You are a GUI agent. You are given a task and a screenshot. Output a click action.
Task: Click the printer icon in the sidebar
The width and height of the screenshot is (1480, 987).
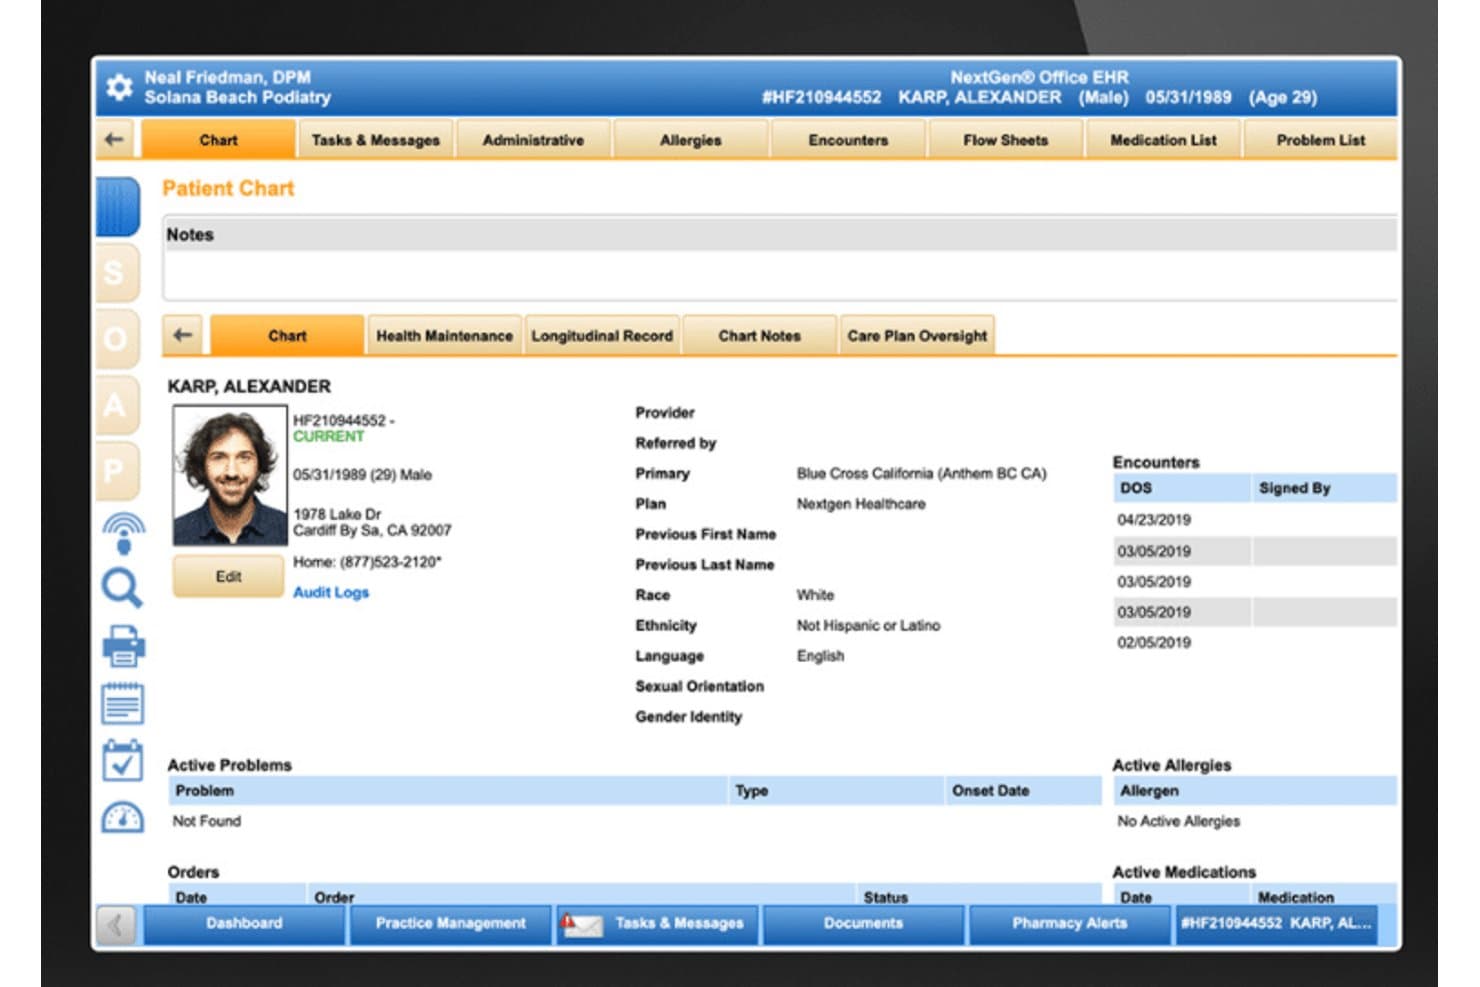point(123,646)
